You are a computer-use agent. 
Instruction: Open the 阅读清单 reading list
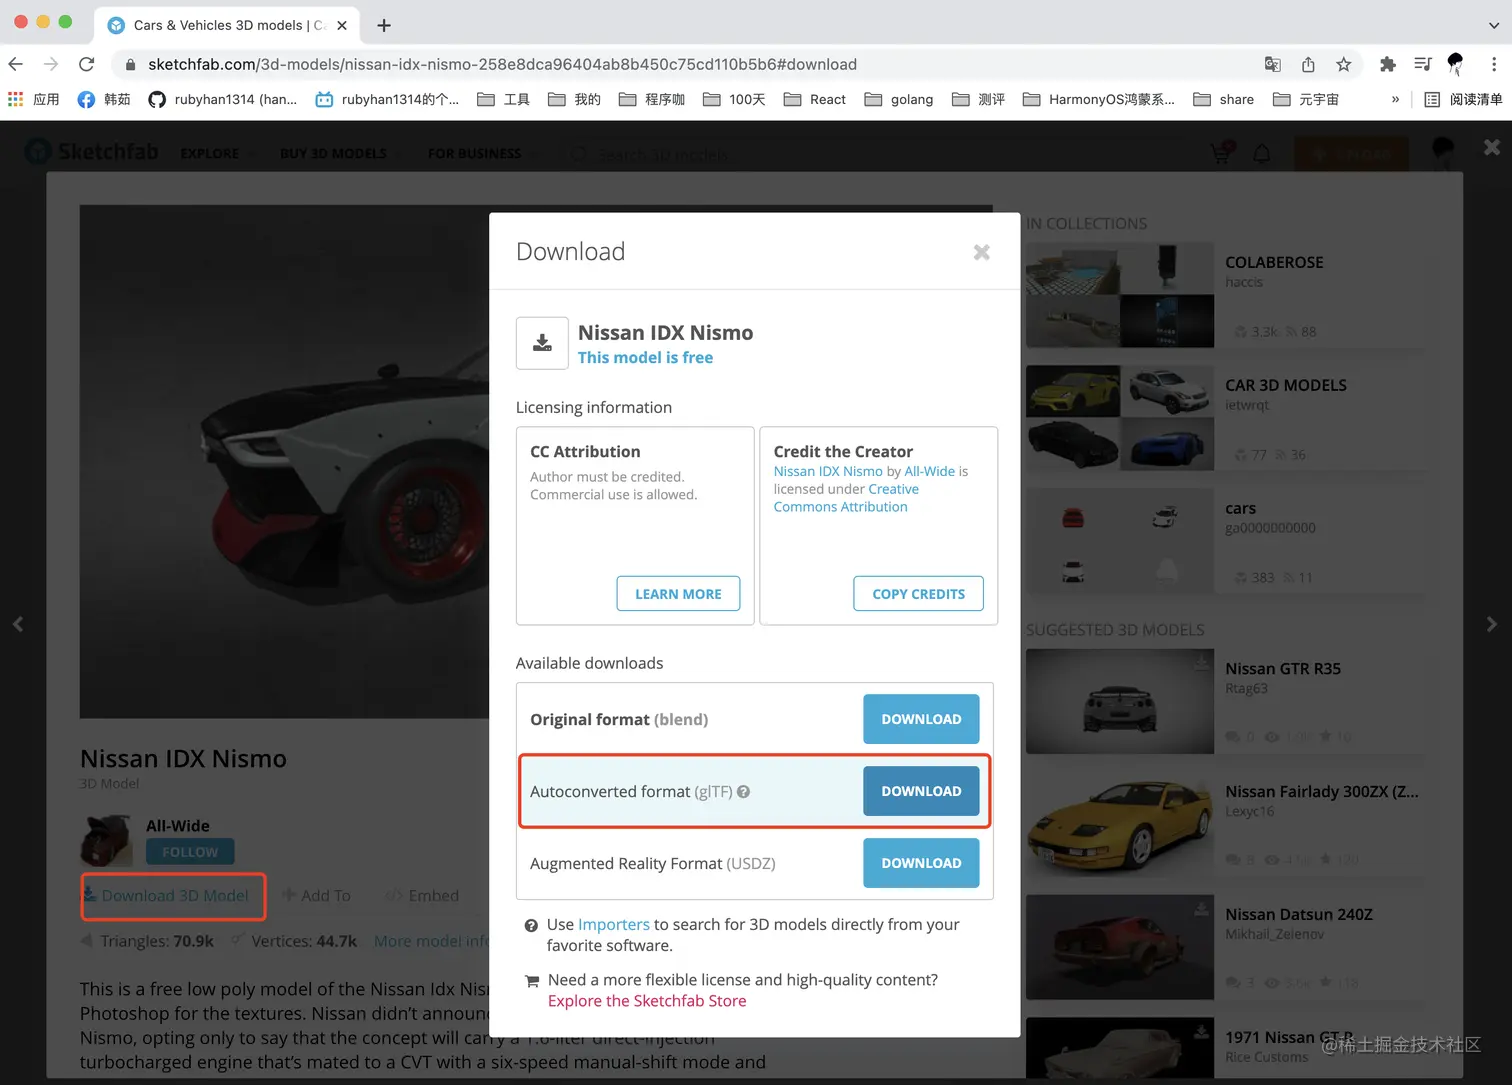[1463, 99]
